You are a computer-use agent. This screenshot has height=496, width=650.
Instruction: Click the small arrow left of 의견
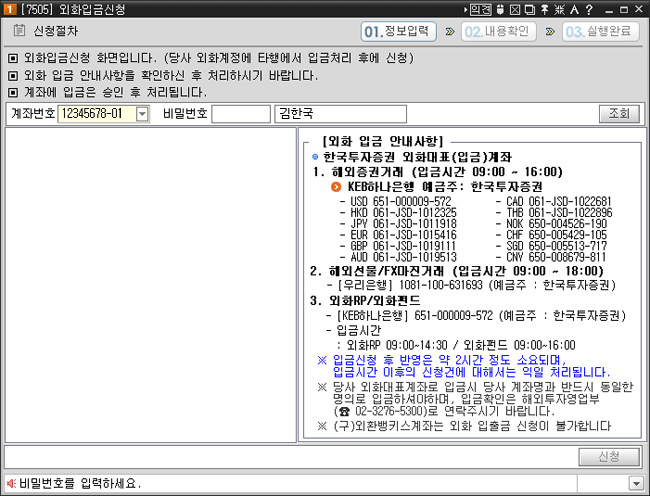click(x=466, y=9)
